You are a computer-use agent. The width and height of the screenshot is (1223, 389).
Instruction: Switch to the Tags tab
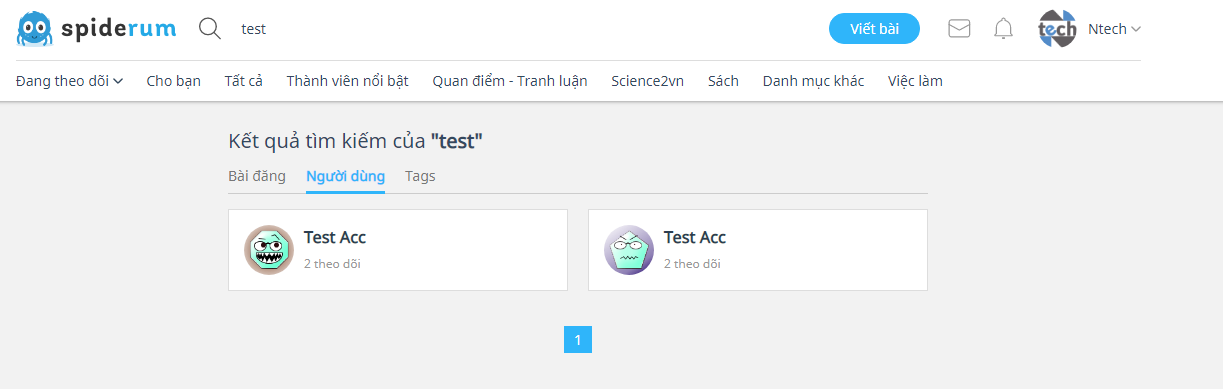pyautogui.click(x=420, y=176)
